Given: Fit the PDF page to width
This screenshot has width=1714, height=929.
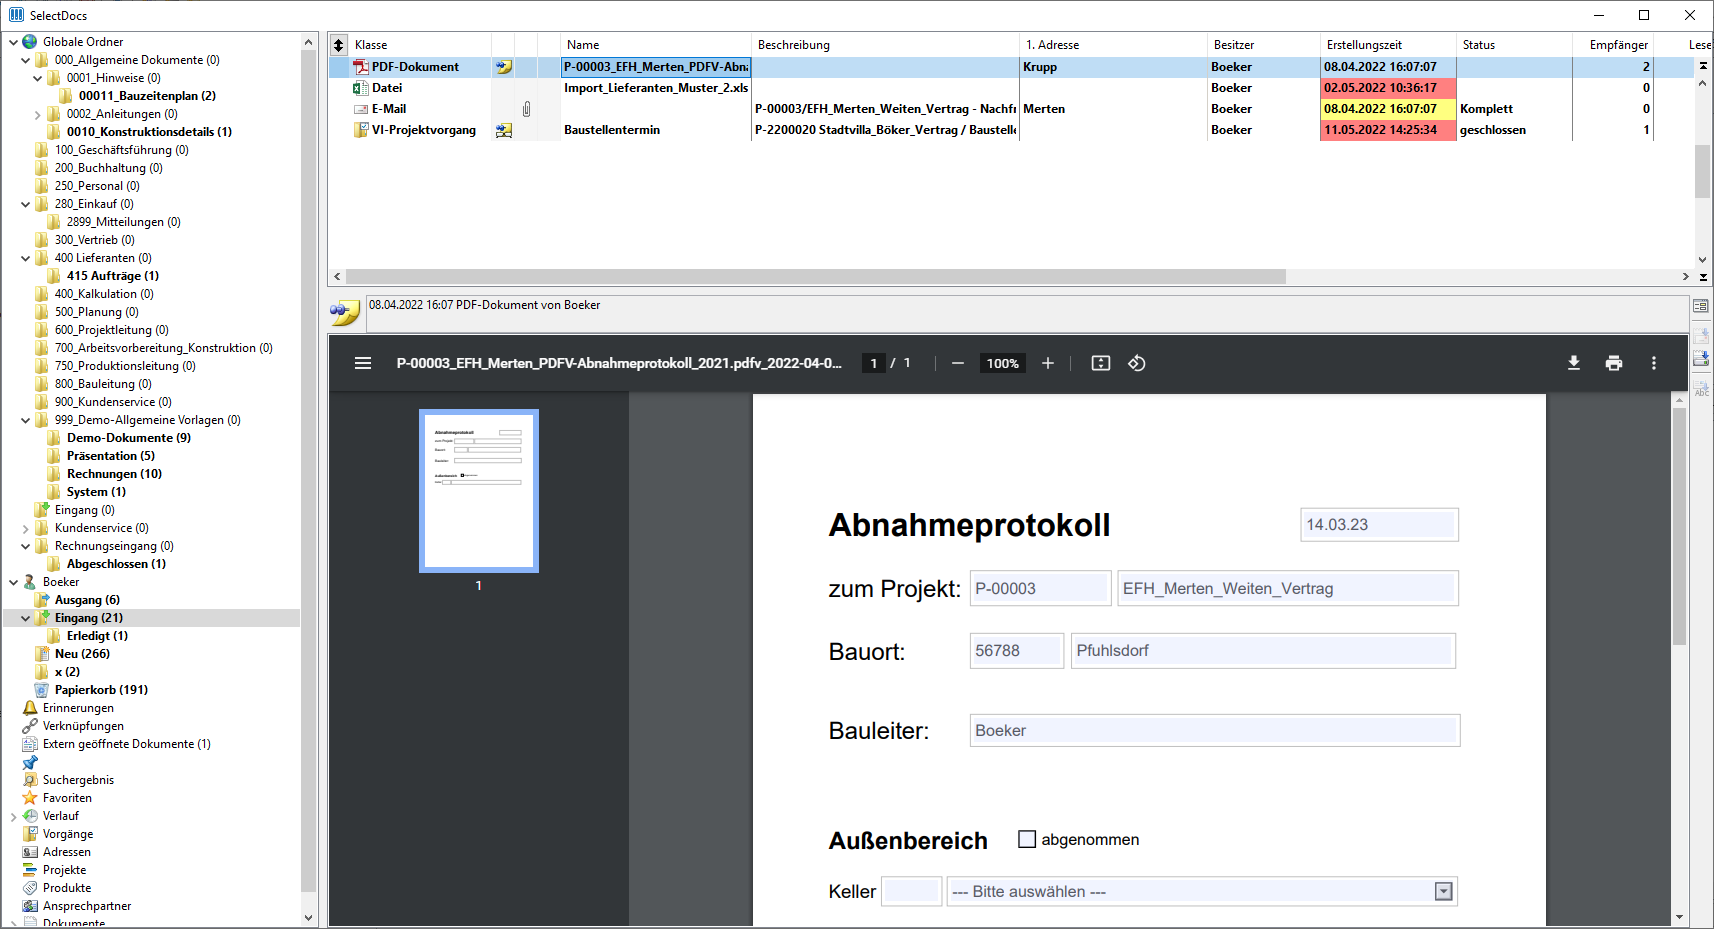Looking at the screenshot, I should click(x=1101, y=363).
